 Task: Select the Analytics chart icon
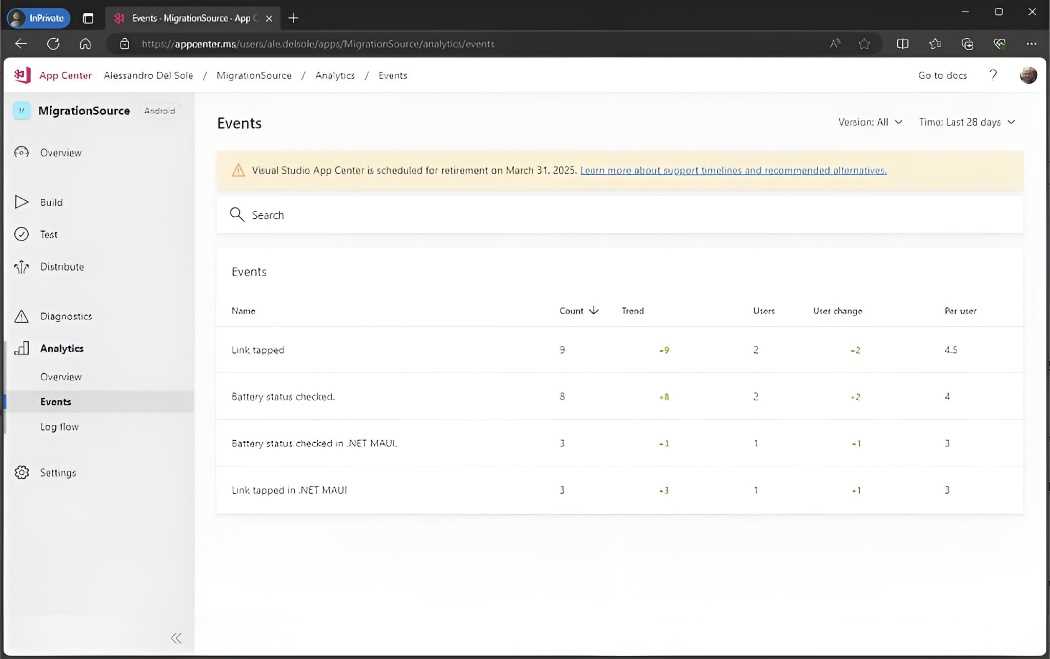pyautogui.click(x=22, y=348)
